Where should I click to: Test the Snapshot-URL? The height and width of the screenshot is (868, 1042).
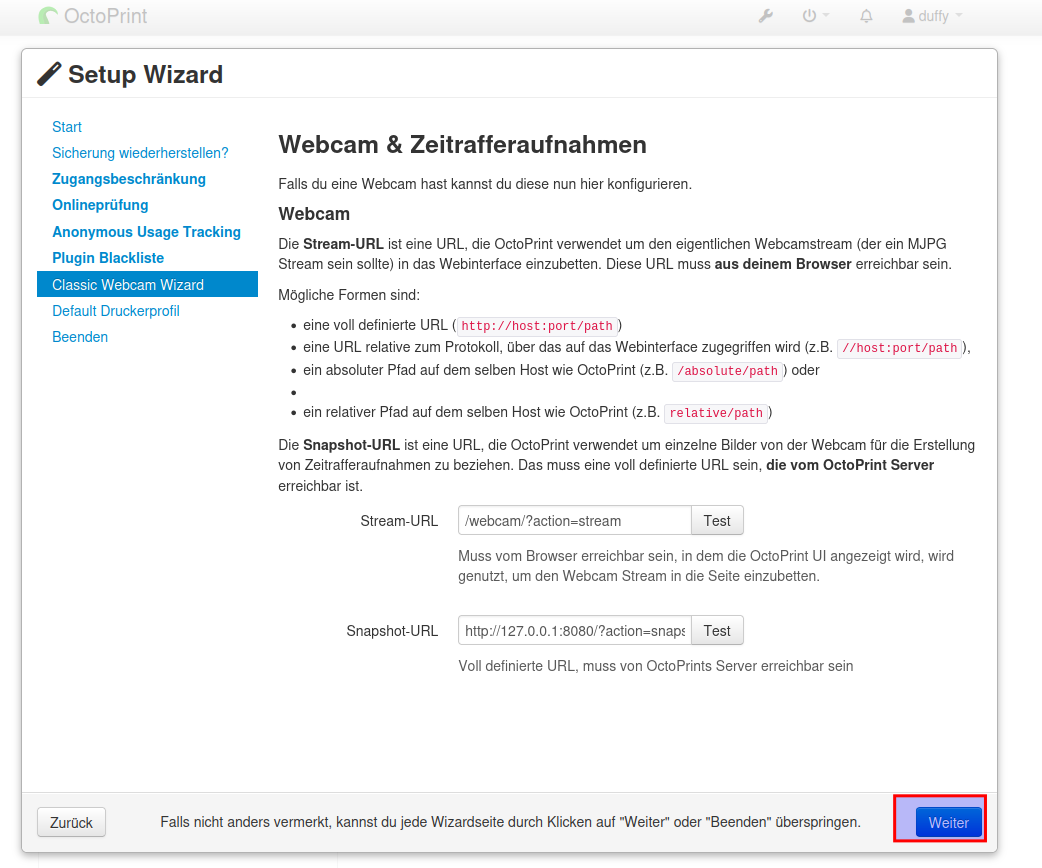click(717, 631)
